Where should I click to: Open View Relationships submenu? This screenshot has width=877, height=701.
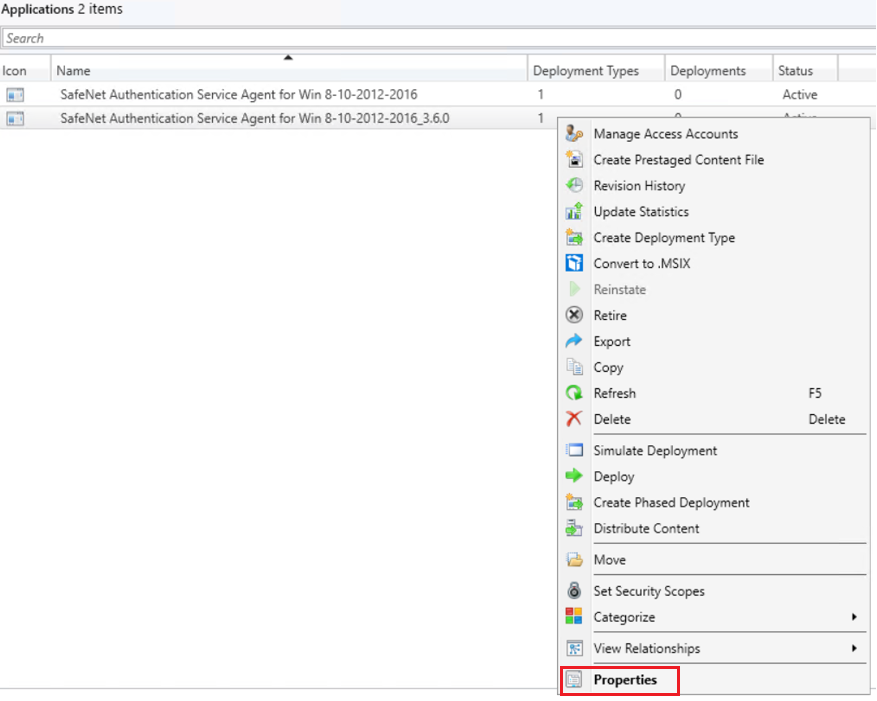tap(714, 648)
